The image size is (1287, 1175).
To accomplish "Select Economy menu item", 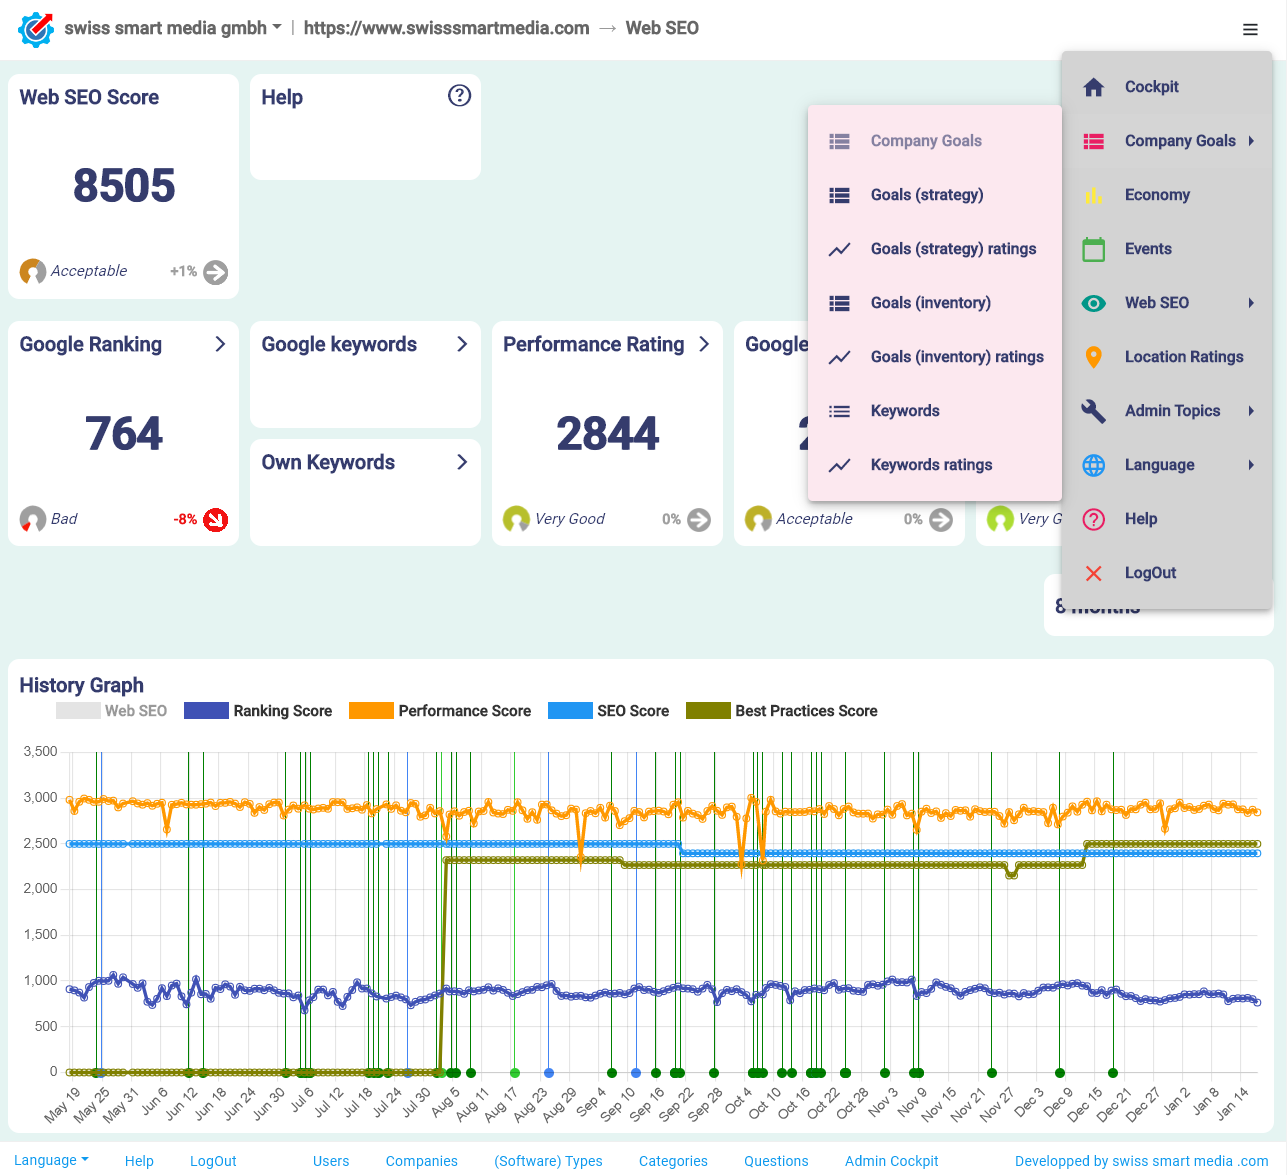I will [x=1167, y=195].
